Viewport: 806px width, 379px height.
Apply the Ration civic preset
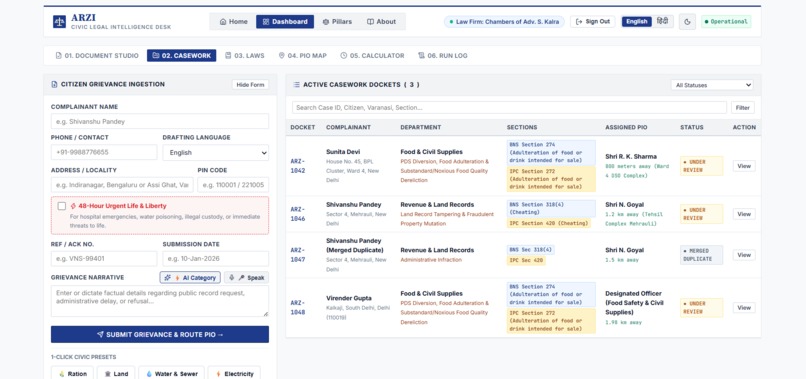tap(72, 373)
